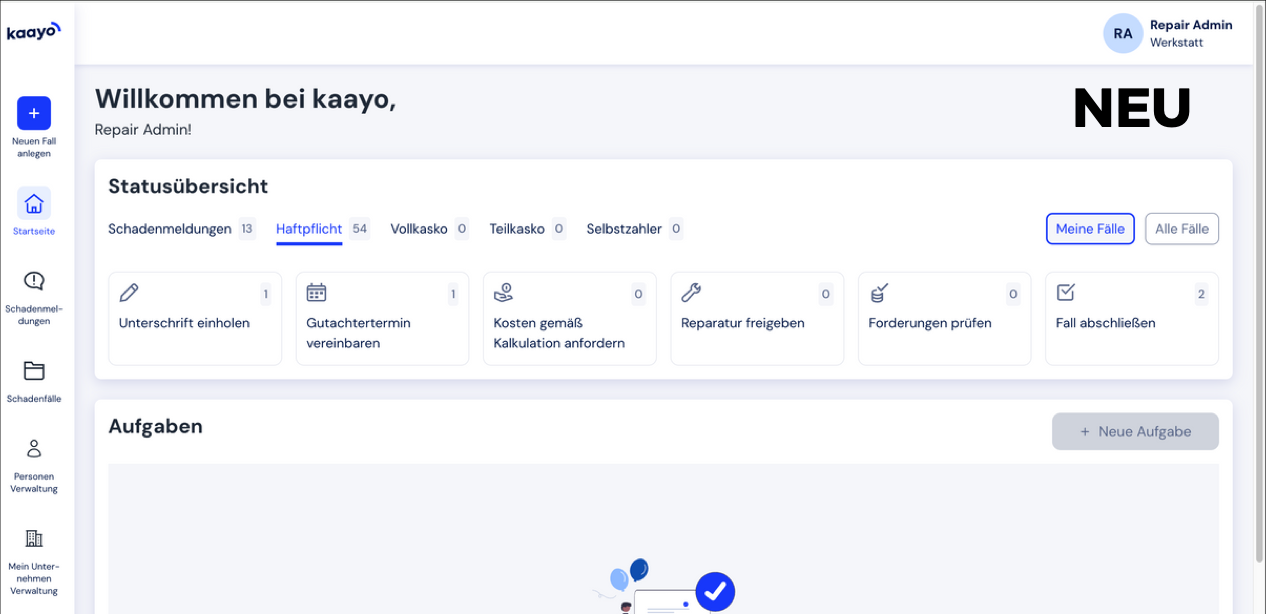Click the 13 count badge beside Schadenmeldungen
Image resolution: width=1266 pixels, height=614 pixels.
point(247,229)
